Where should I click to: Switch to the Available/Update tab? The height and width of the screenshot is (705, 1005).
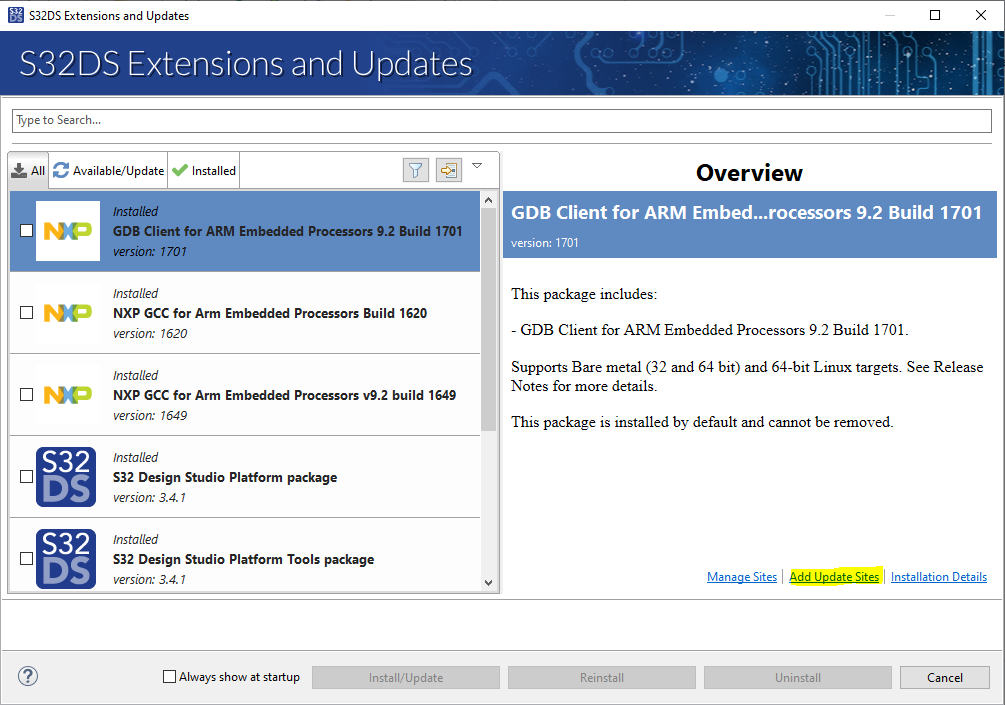click(x=108, y=171)
